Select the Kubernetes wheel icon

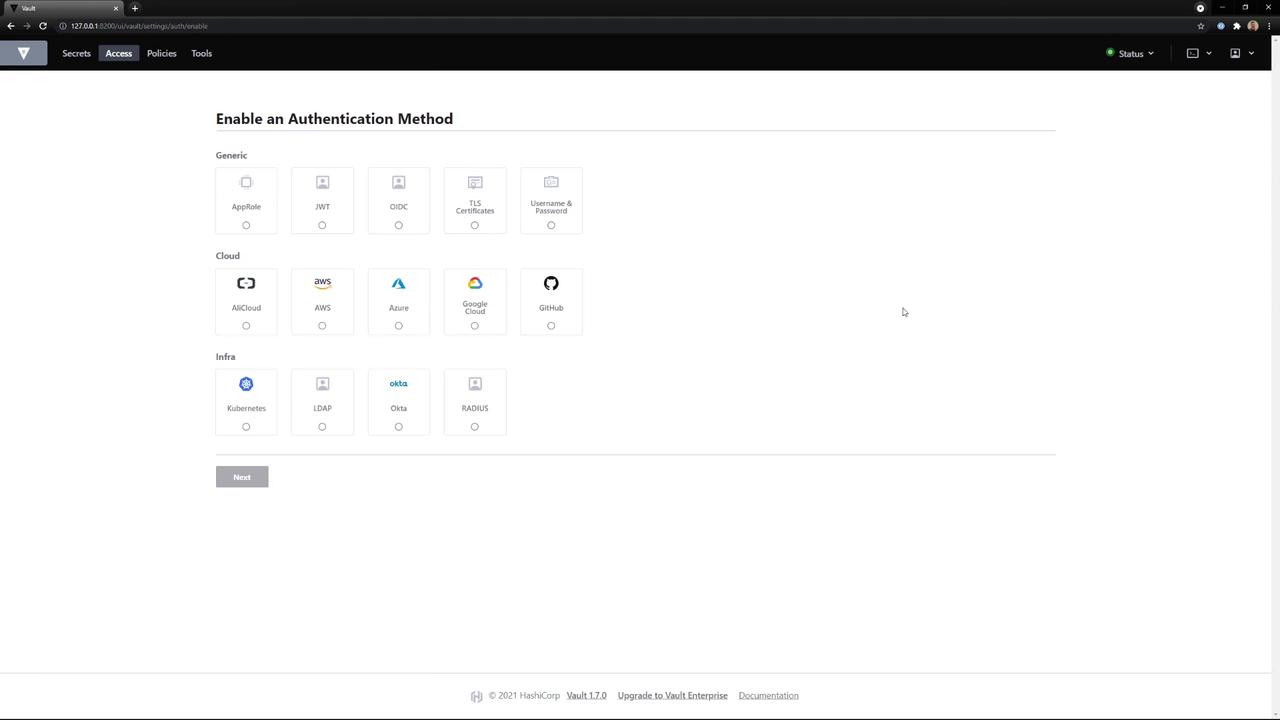tap(246, 384)
